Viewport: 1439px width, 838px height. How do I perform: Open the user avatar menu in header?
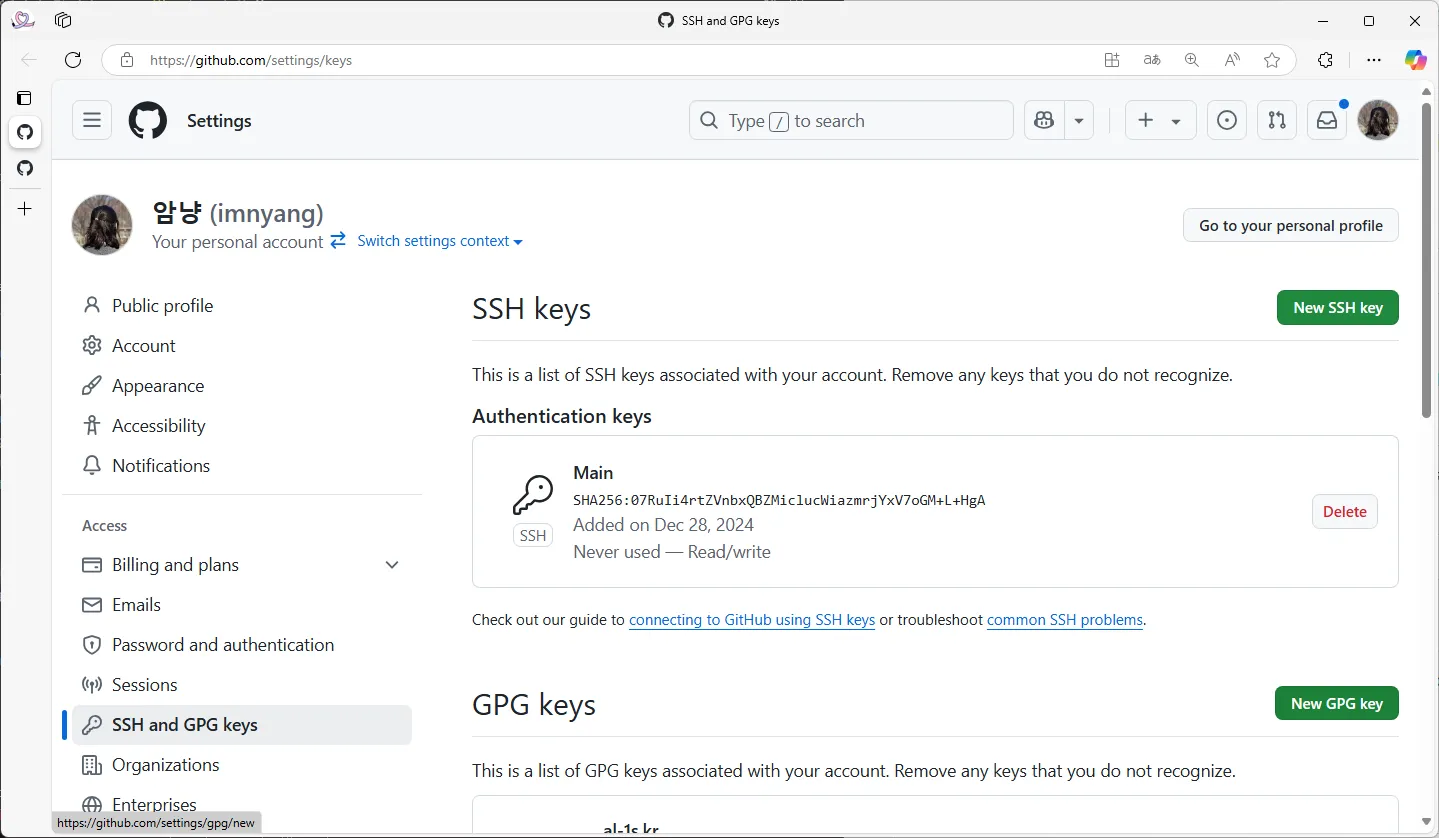tap(1378, 120)
